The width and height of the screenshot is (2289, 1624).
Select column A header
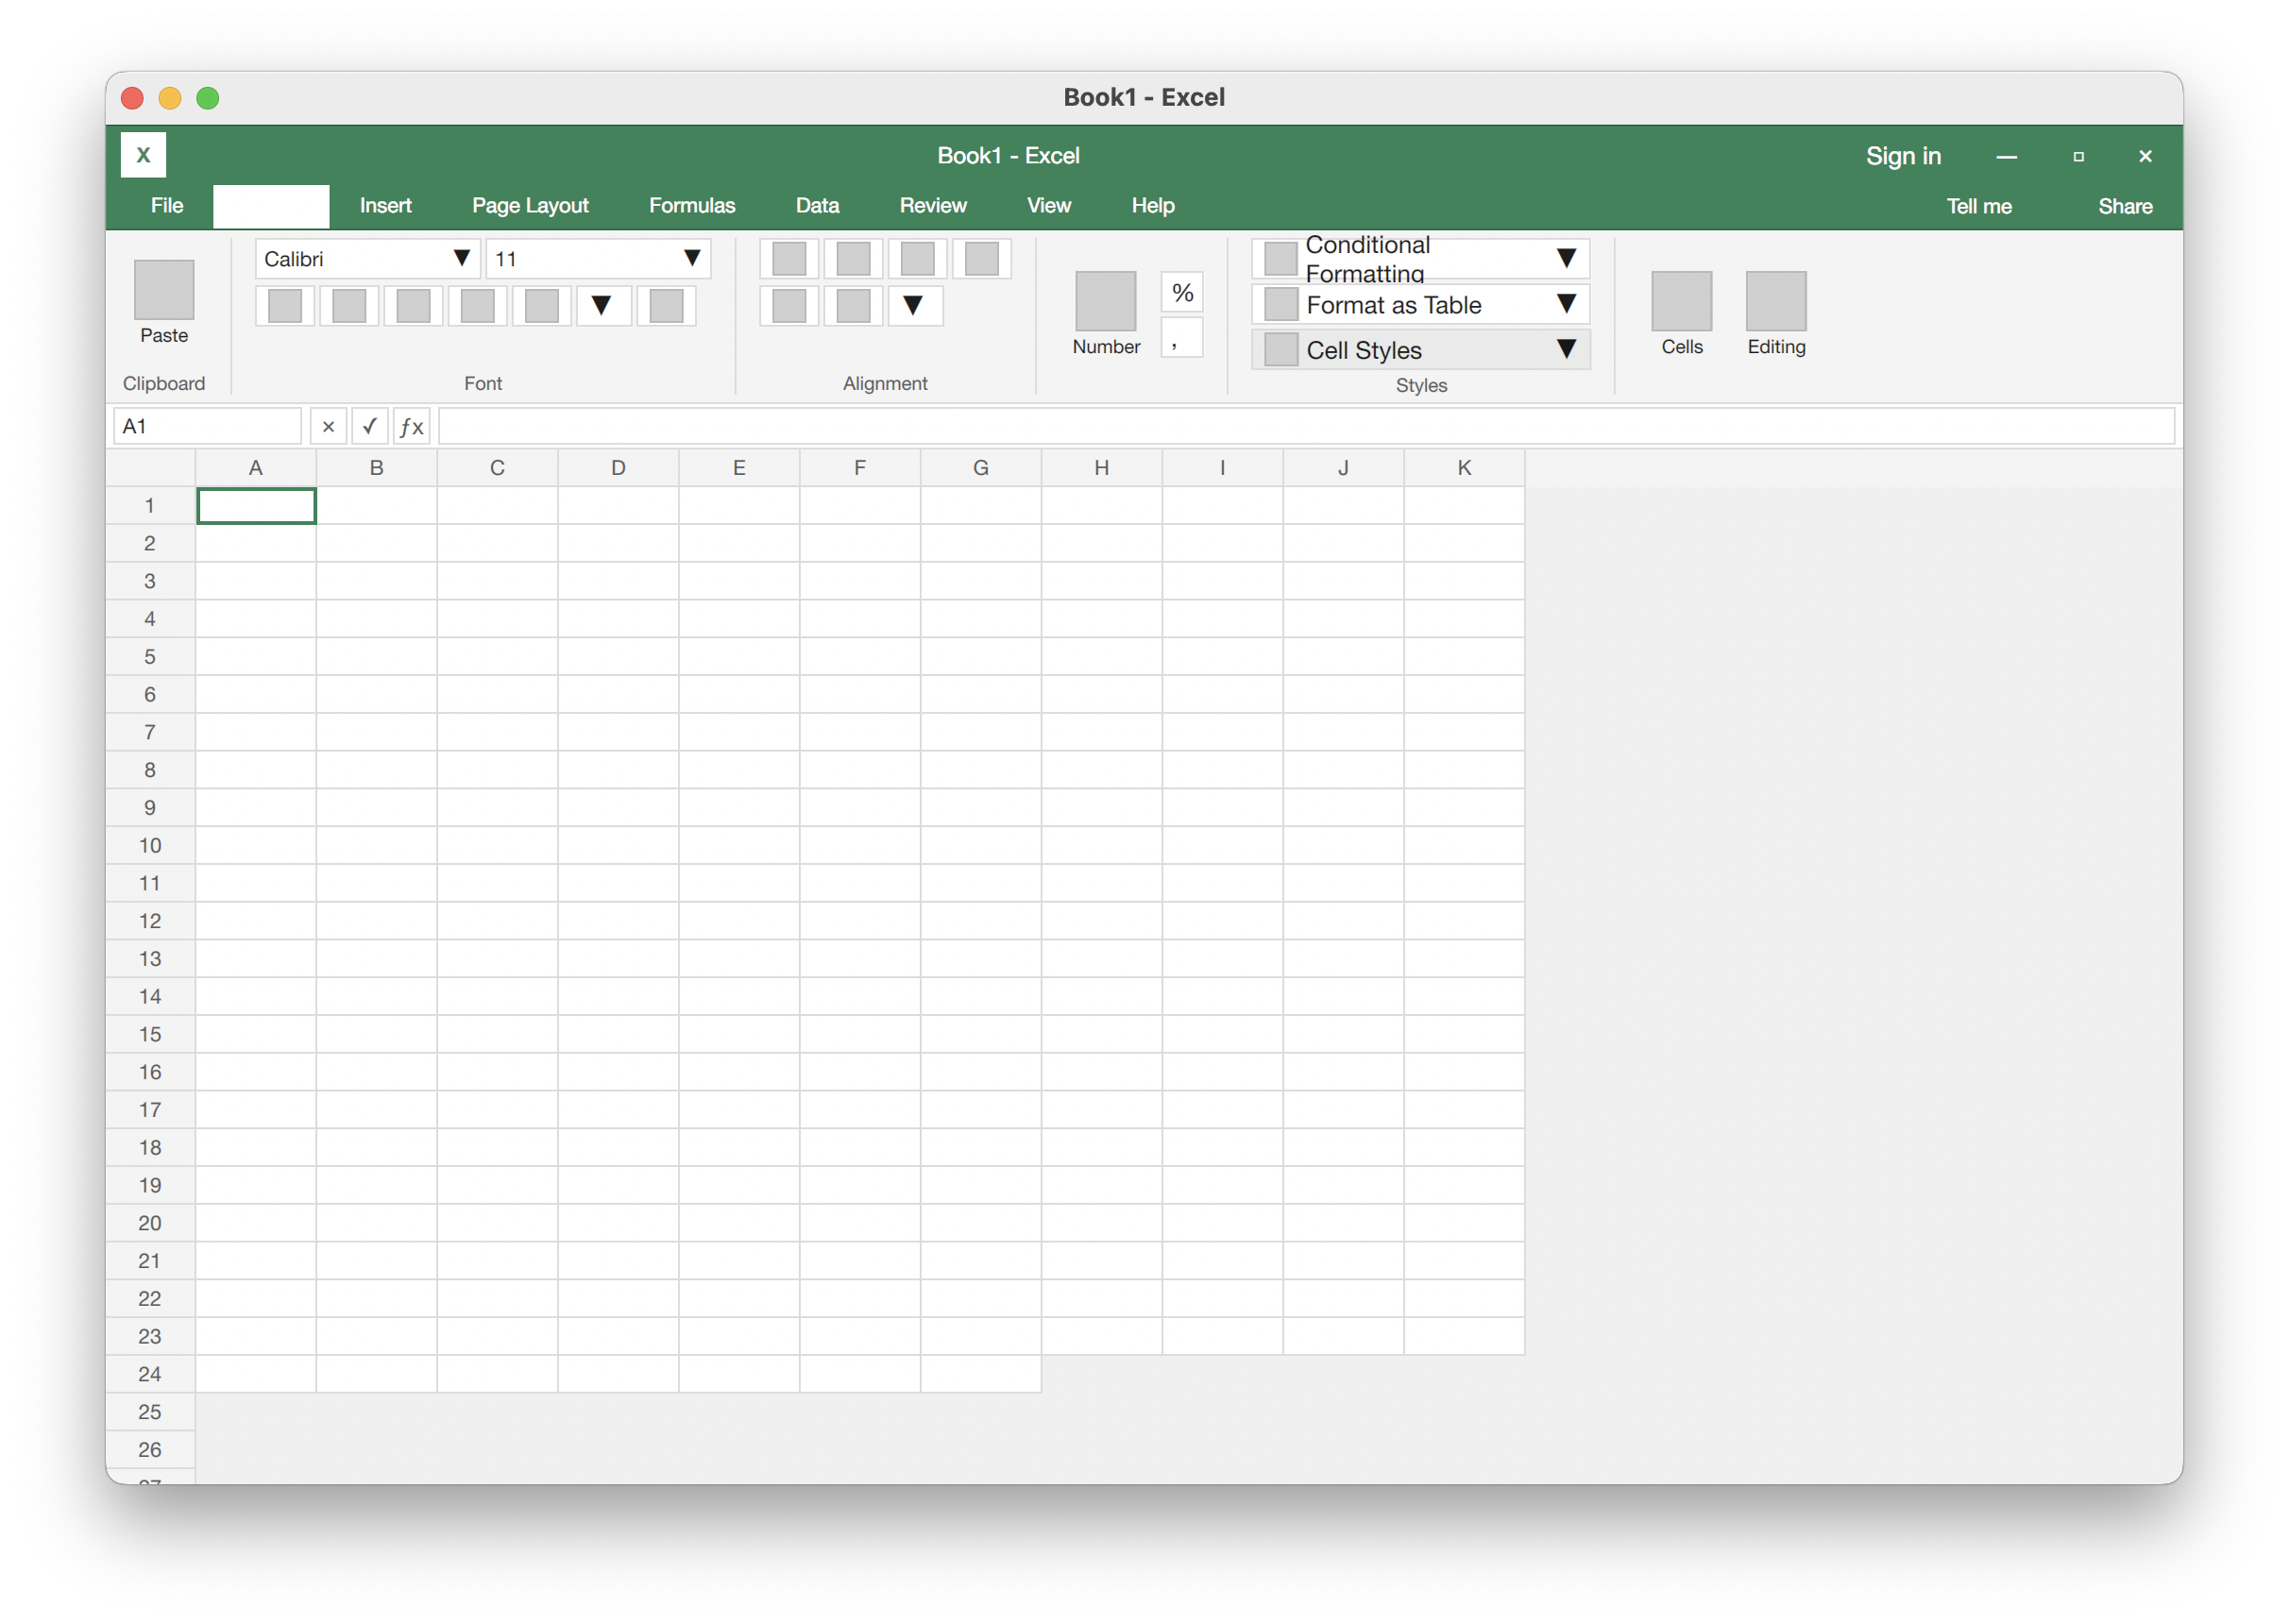click(256, 468)
